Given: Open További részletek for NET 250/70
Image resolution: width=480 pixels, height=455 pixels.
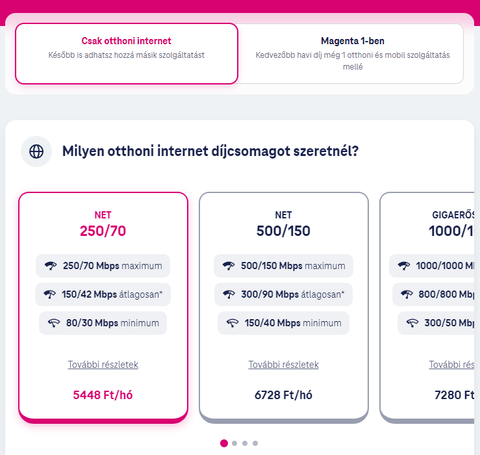Looking at the screenshot, I should click(103, 365).
